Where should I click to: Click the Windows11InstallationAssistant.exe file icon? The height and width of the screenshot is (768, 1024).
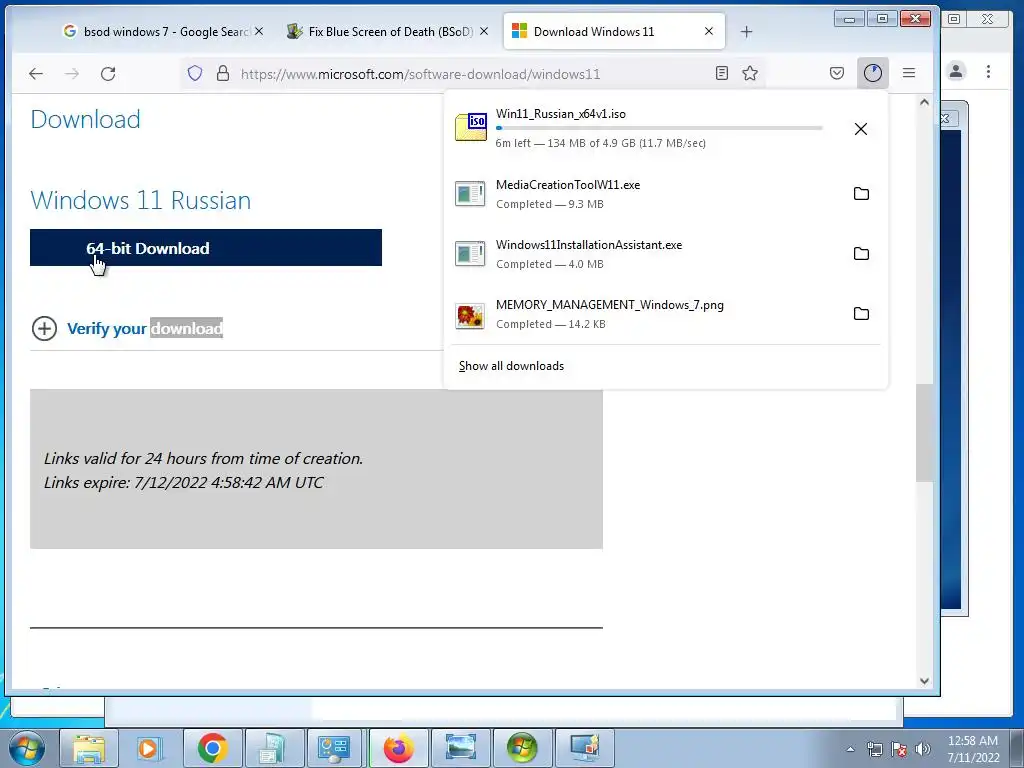[470, 254]
